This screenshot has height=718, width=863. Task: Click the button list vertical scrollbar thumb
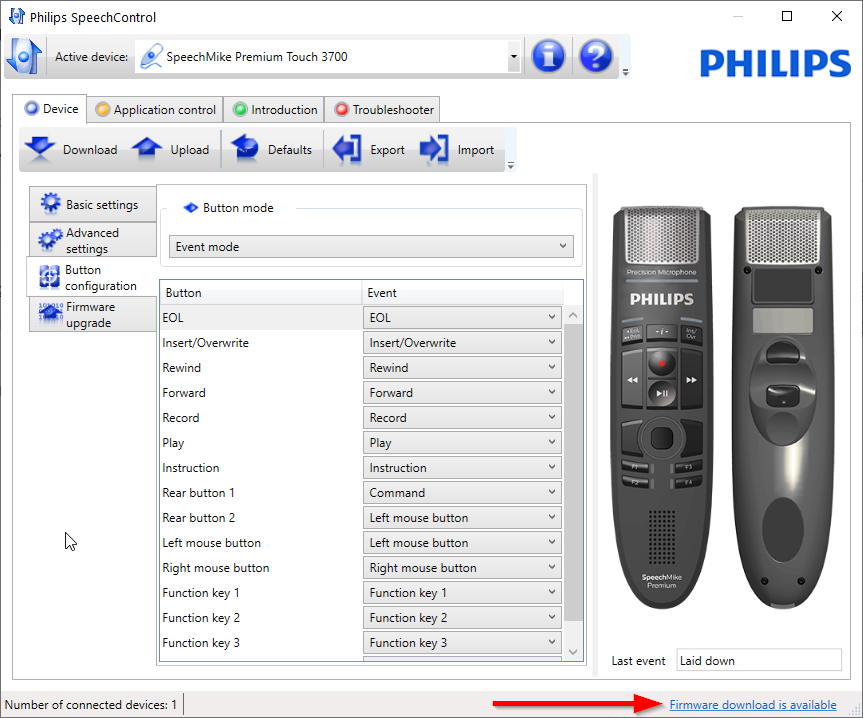[x=573, y=473]
